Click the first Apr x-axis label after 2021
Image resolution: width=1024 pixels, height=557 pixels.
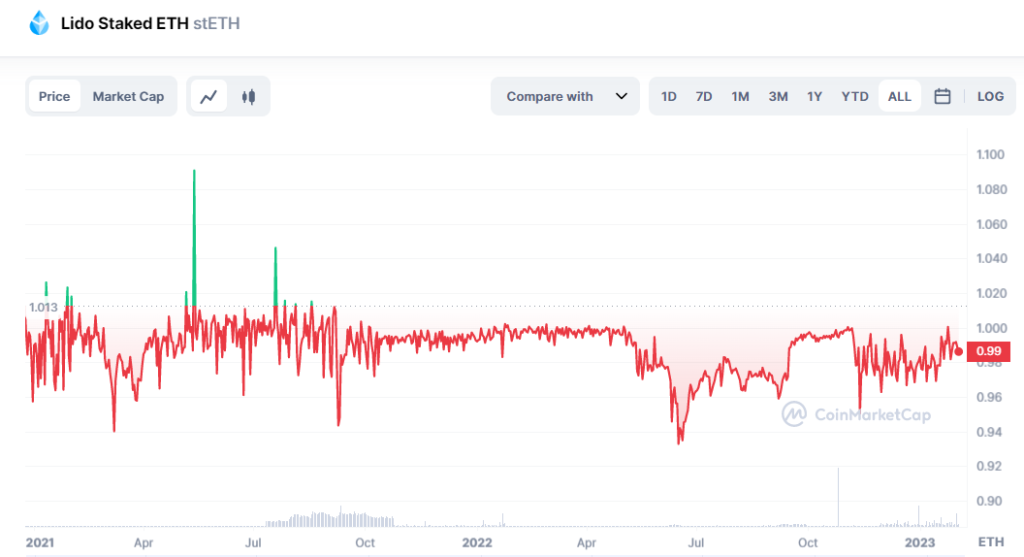click(143, 543)
